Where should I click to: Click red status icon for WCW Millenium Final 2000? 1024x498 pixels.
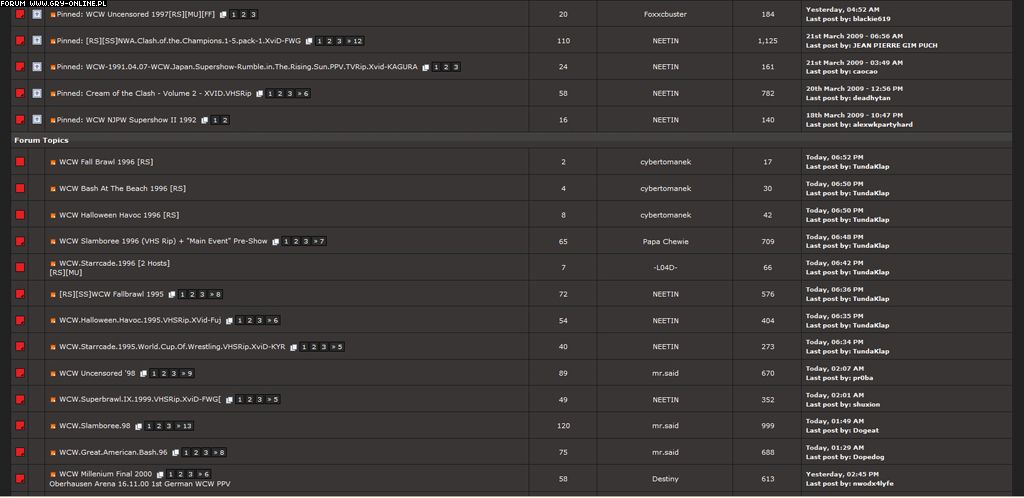(20, 479)
